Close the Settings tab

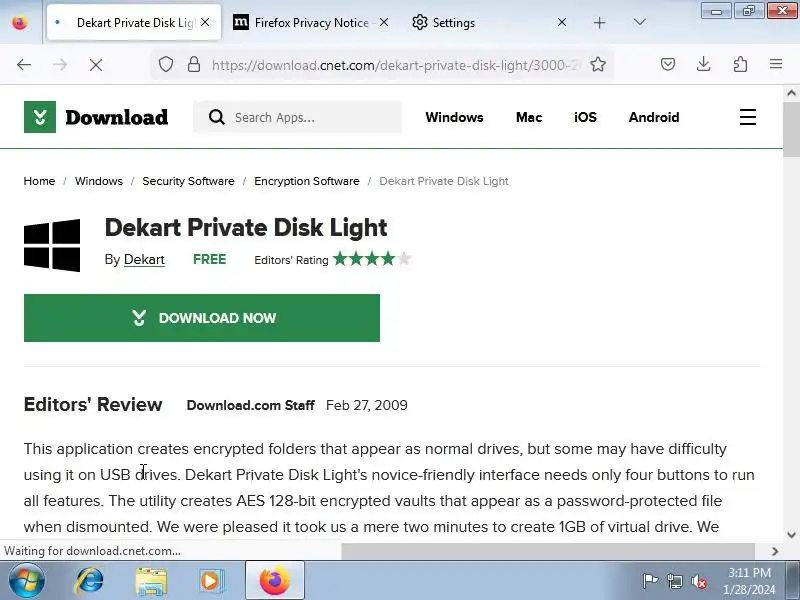click(x=562, y=22)
